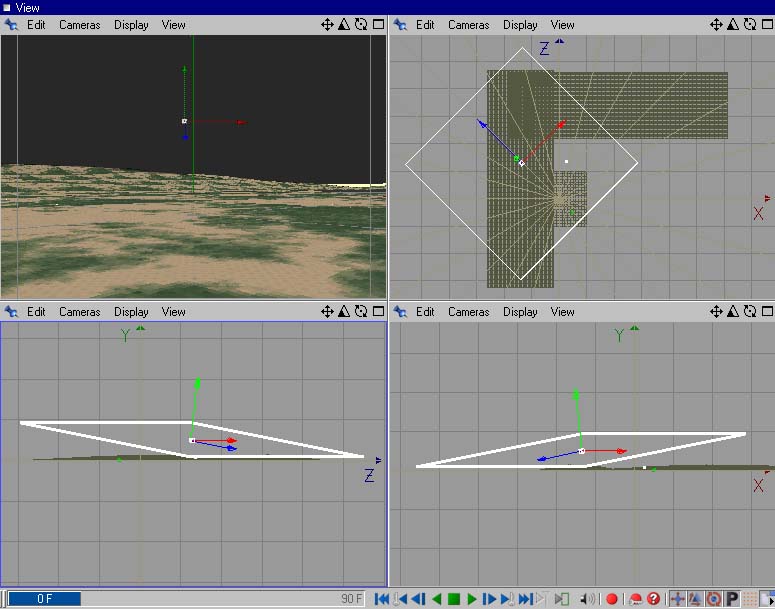This screenshot has width=775, height=609.
Task: Click the rotate camera icon in top-right viewport
Action: [x=749, y=25]
